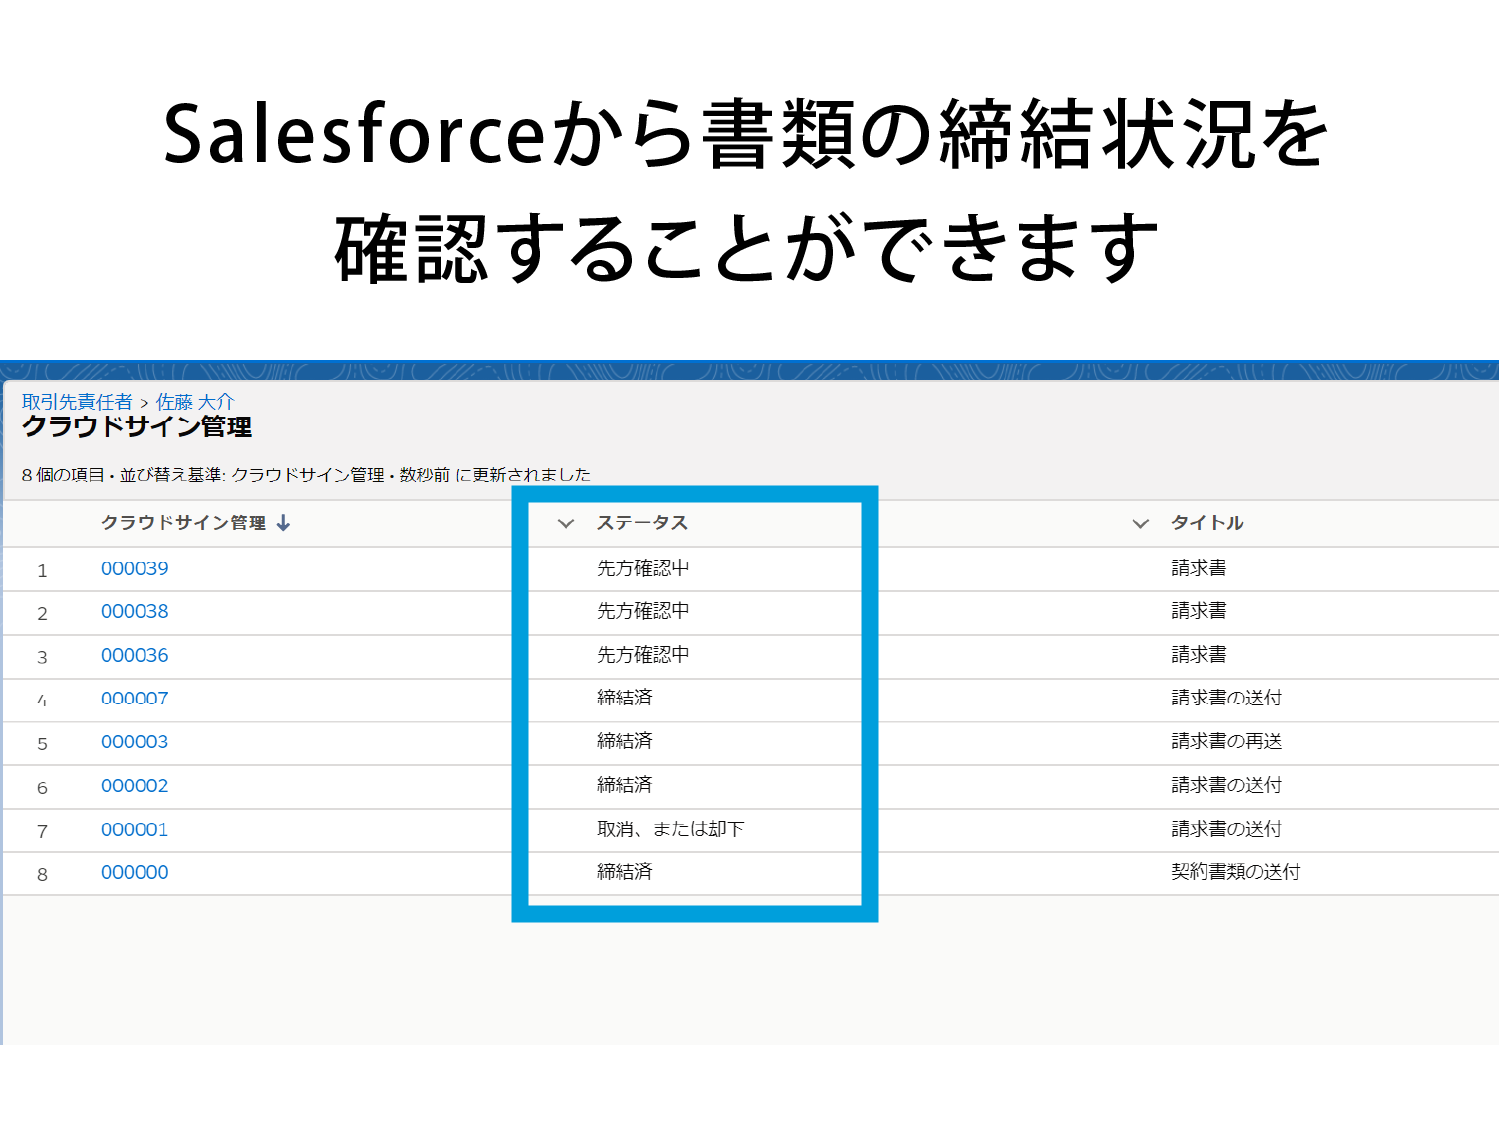Screen dimensions: 1500x1125
Task: Select 先方確認中 status in row 000038
Action: click(643, 611)
